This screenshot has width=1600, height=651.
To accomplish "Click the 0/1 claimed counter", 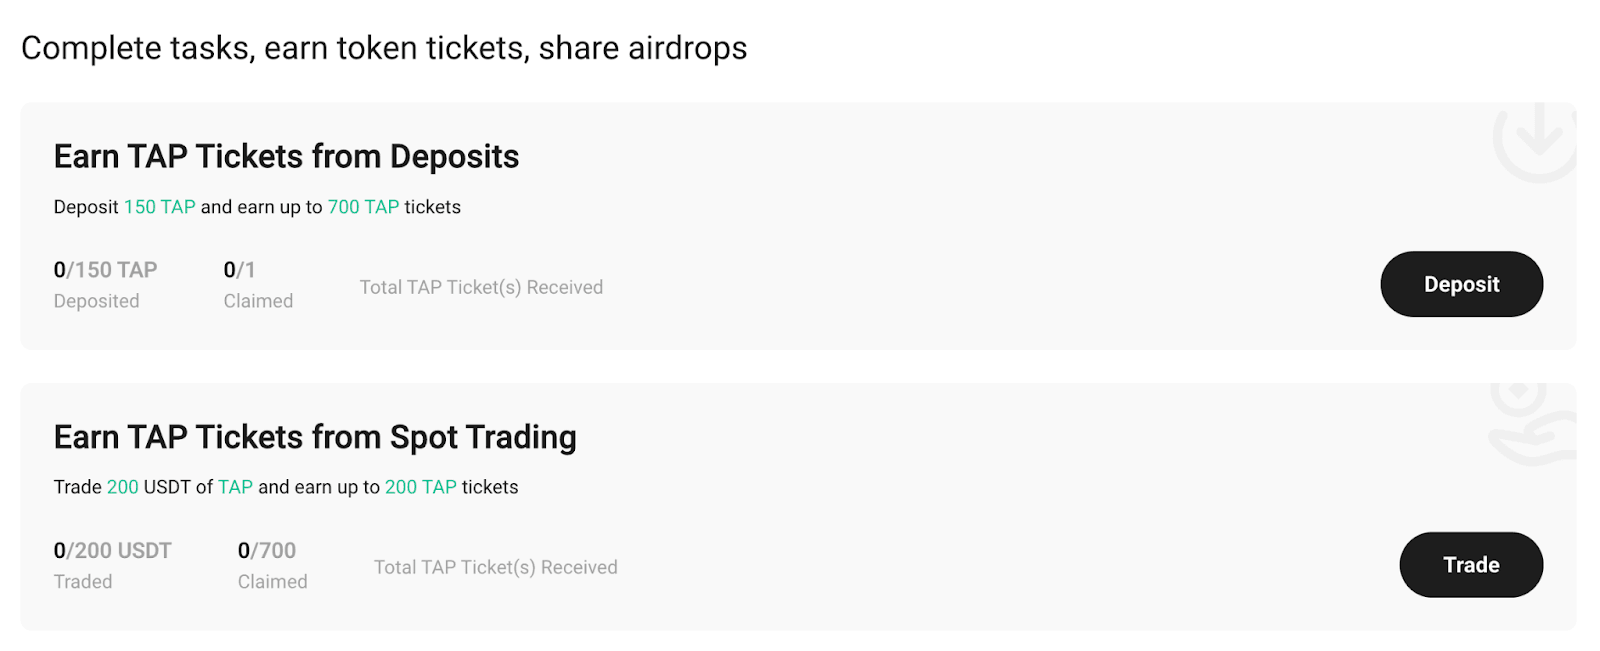I will click(239, 270).
